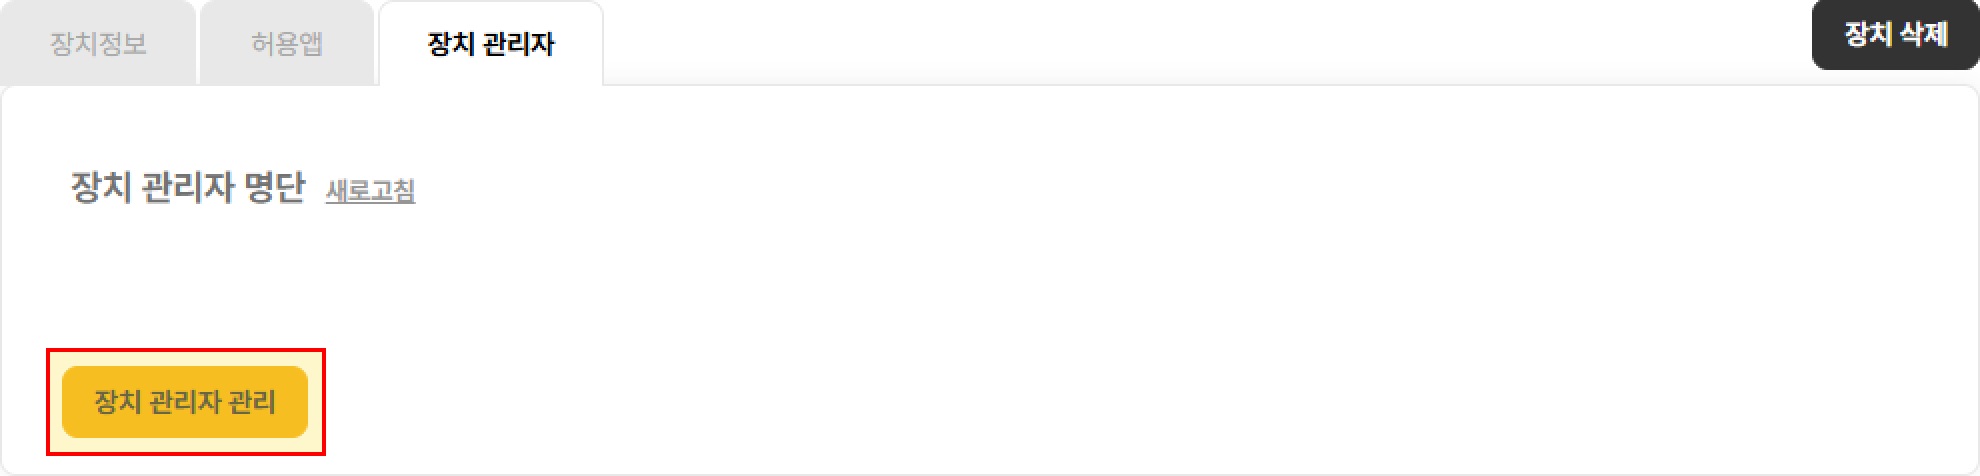This screenshot has width=1980, height=476.
Task: Remove the device with 장치 삭제
Action: click(x=1895, y=35)
